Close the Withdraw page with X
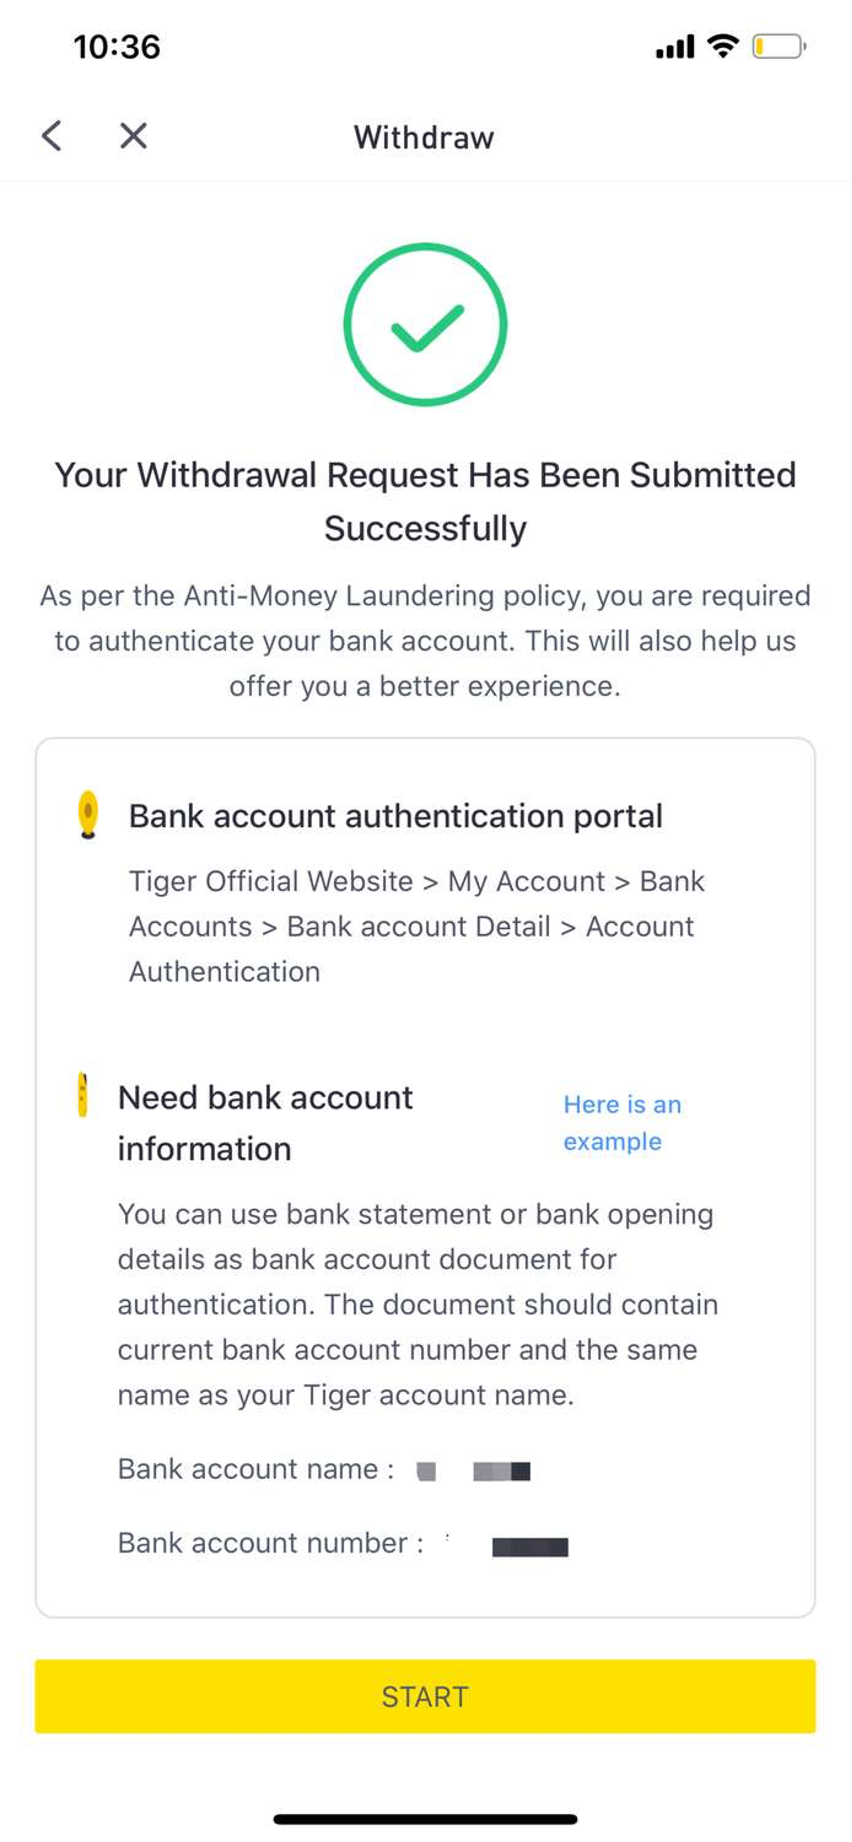852x1842 pixels. point(133,136)
